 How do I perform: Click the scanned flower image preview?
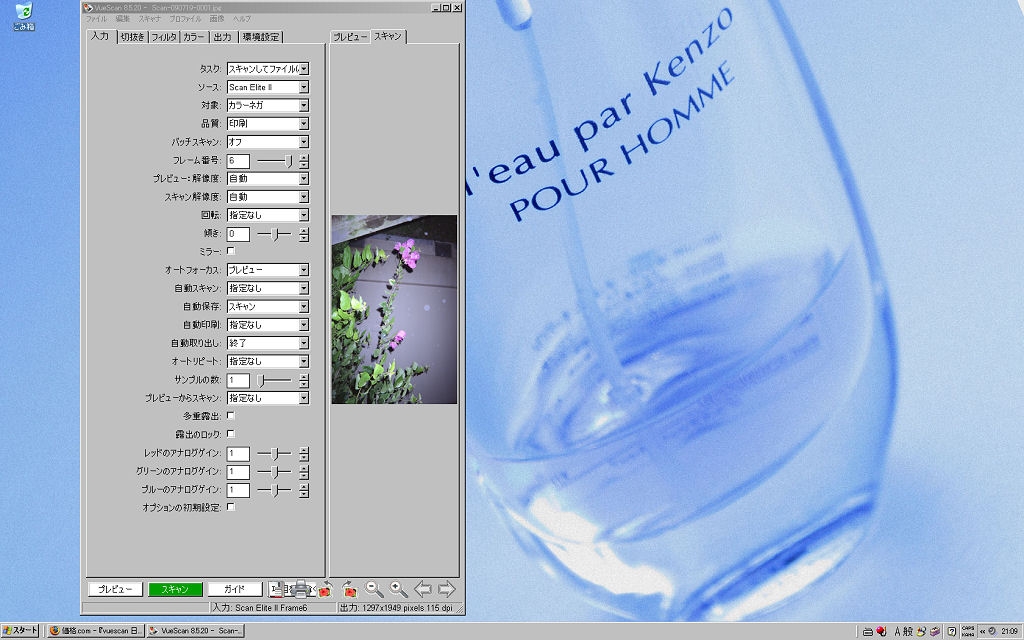(x=394, y=310)
